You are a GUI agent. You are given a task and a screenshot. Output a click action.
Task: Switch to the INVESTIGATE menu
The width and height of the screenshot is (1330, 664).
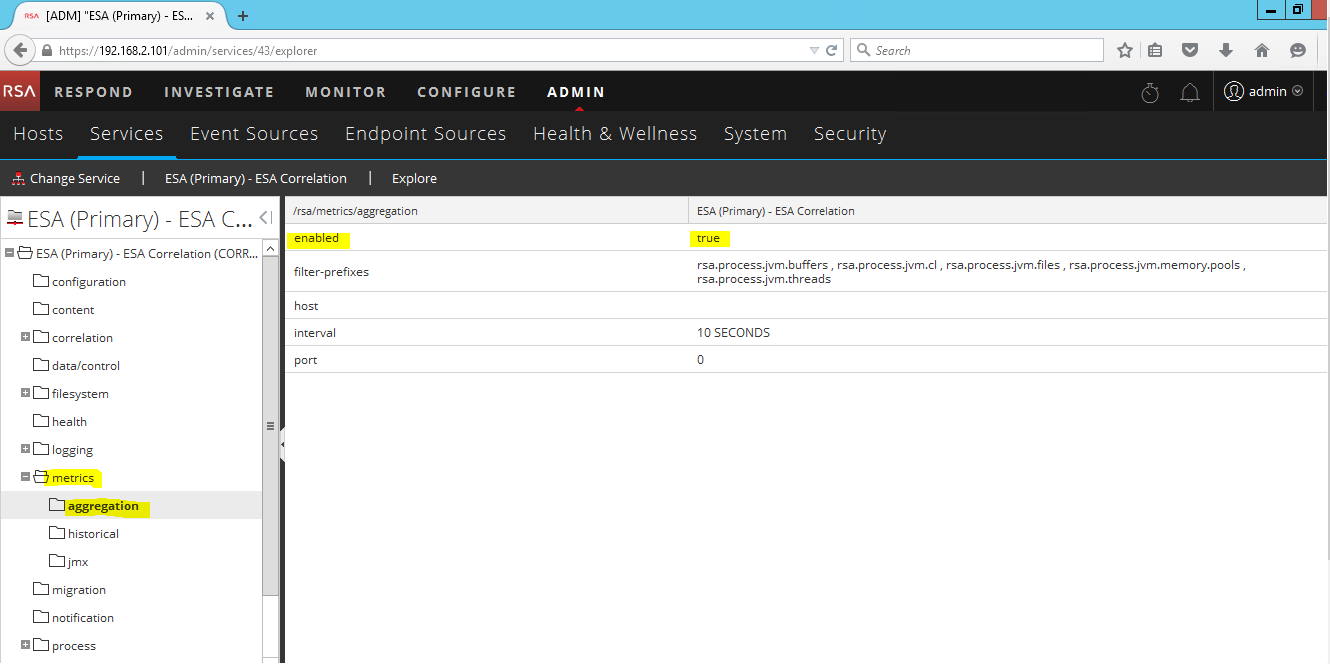click(219, 92)
